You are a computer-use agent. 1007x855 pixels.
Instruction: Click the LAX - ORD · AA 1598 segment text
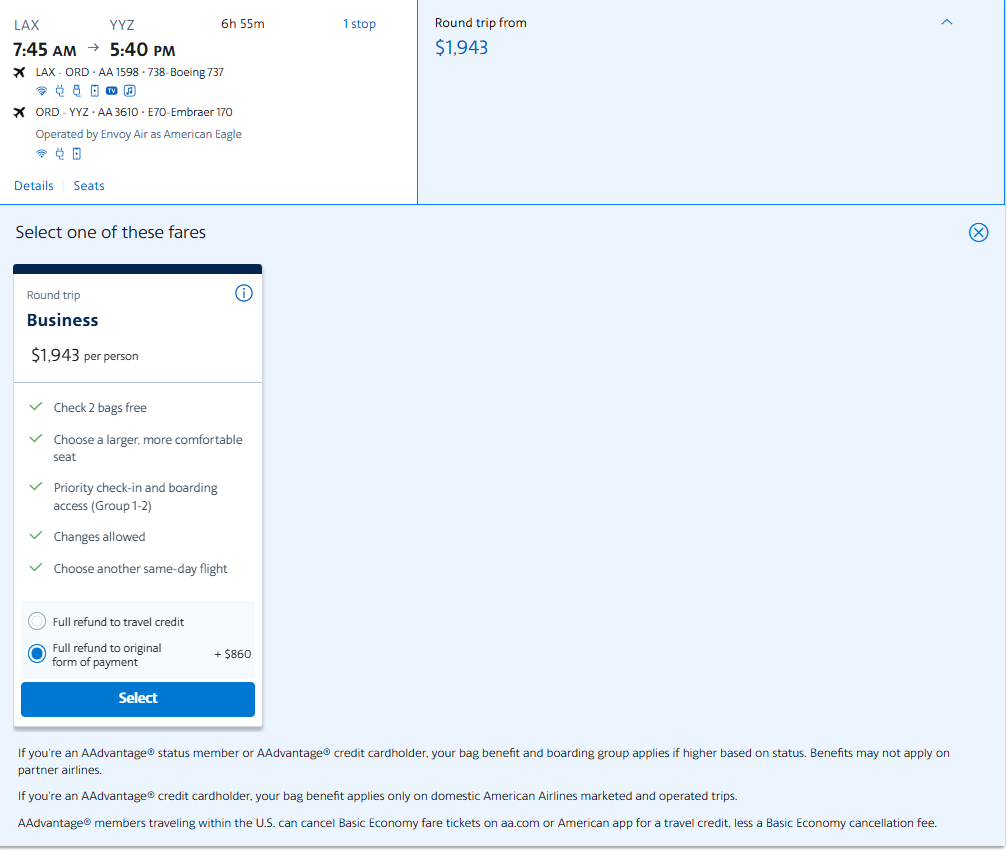point(130,73)
